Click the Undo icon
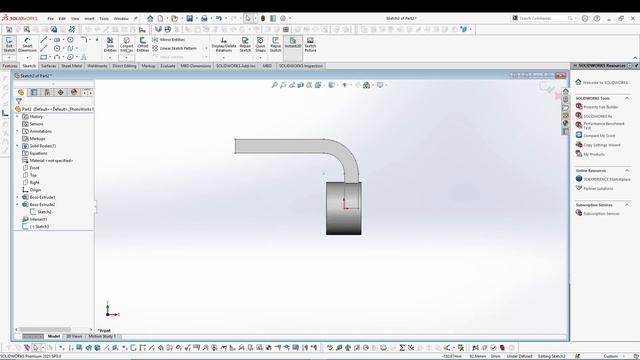Image resolution: width=640 pixels, height=360 pixels. [219, 18]
